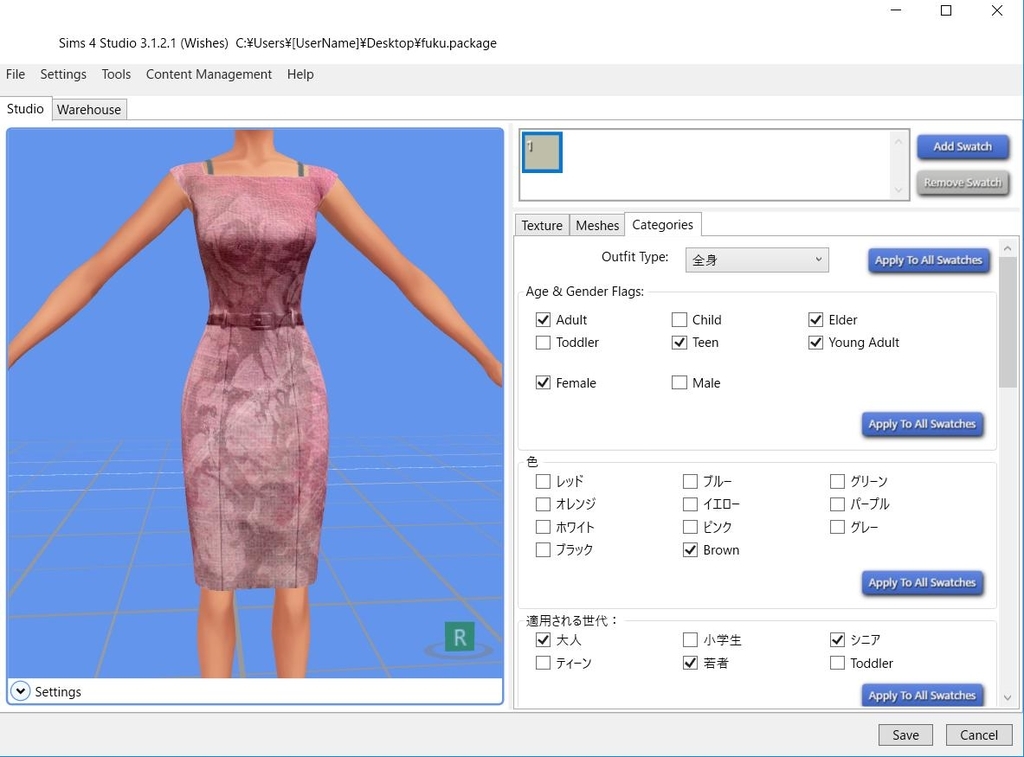Open the Outfit Type dropdown
The image size is (1024, 757).
[756, 260]
